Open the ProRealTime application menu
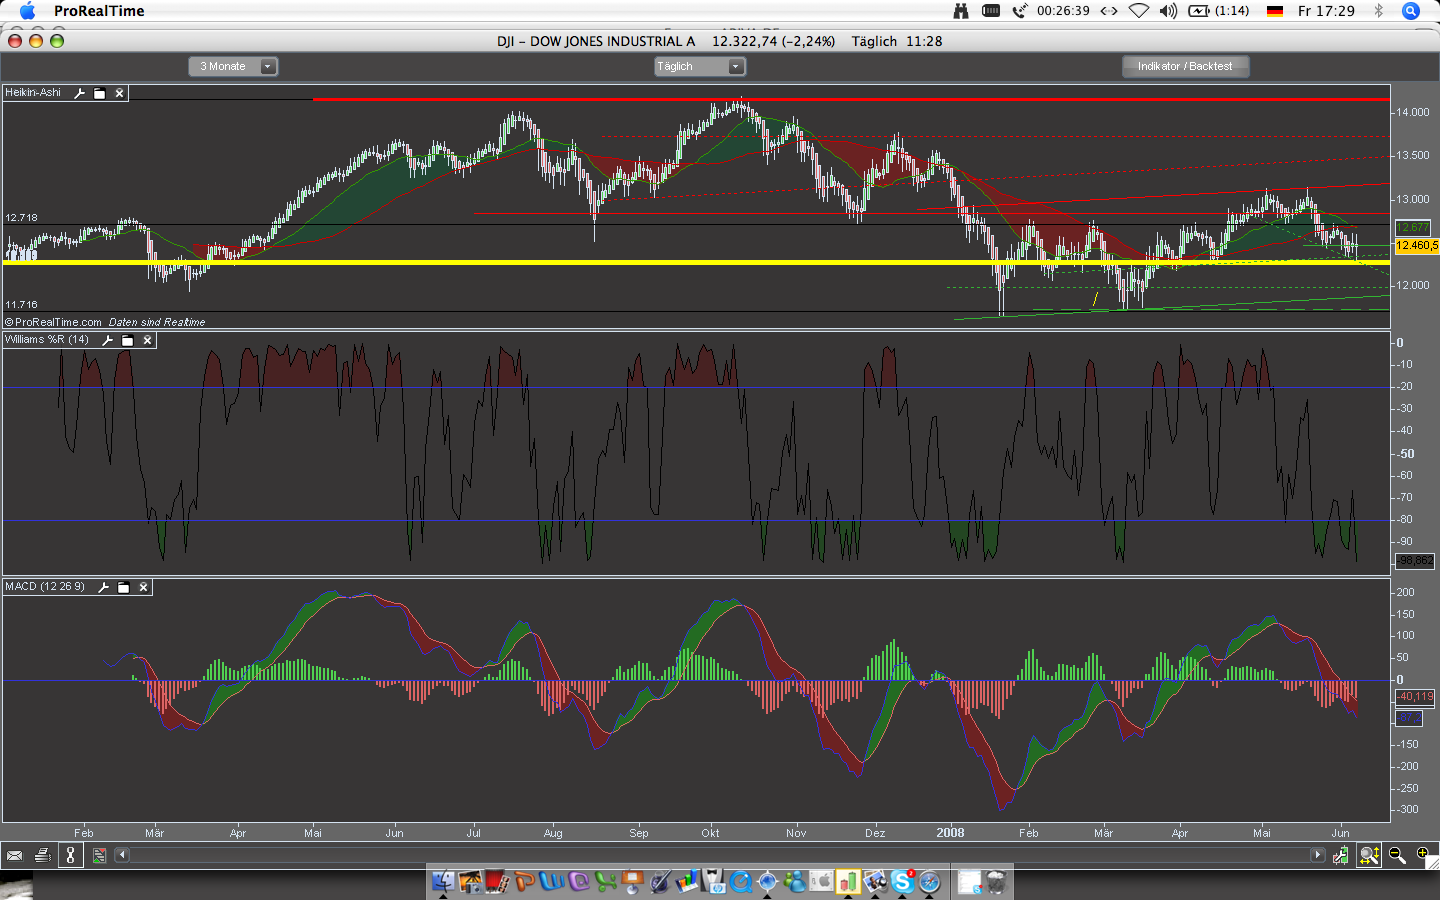 (99, 11)
